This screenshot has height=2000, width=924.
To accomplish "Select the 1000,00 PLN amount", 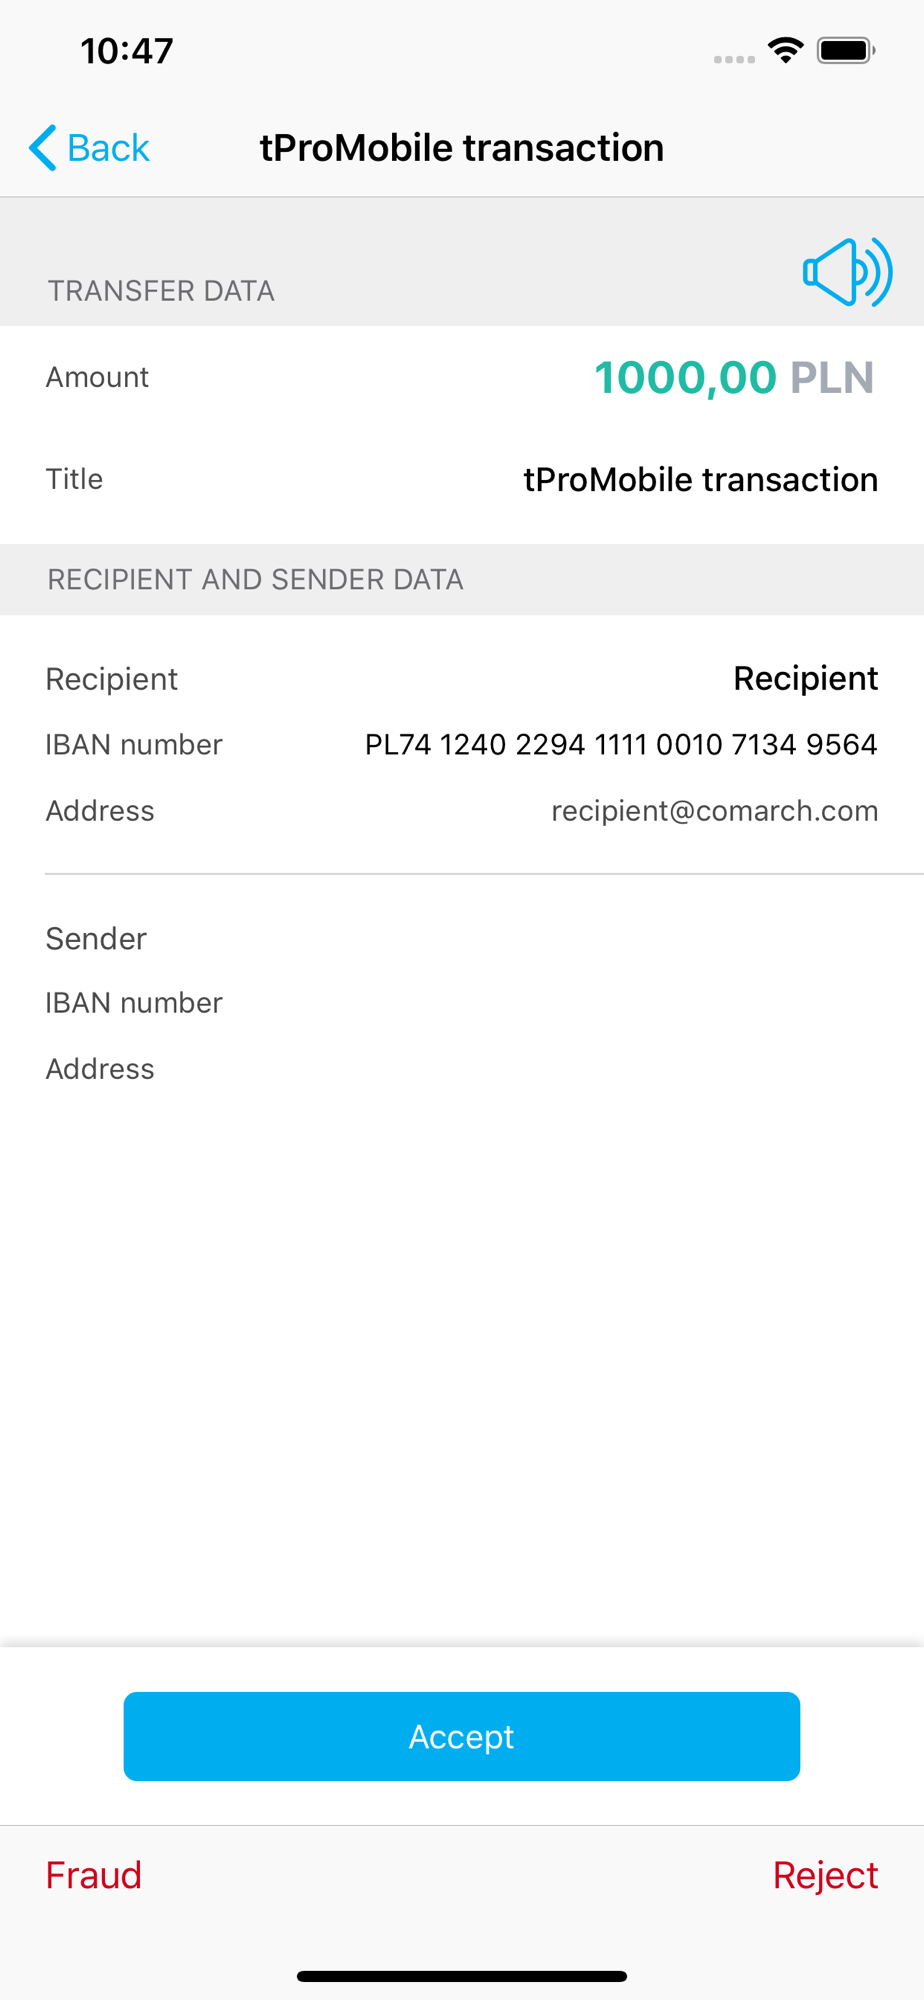I will click(734, 377).
